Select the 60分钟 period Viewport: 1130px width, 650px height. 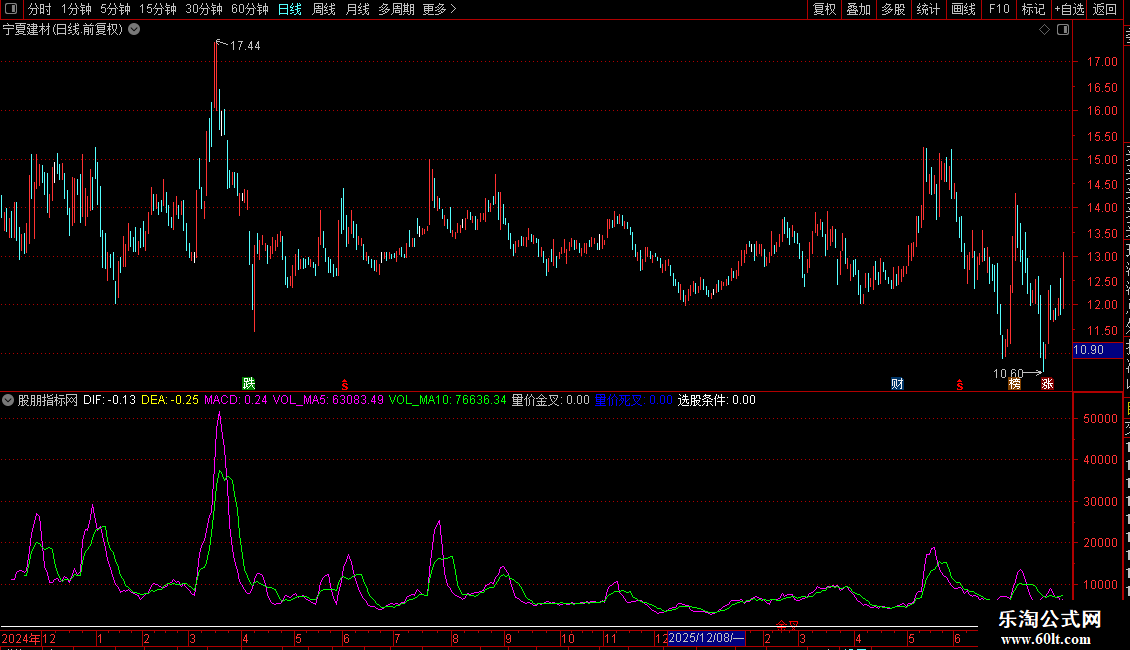[250, 9]
